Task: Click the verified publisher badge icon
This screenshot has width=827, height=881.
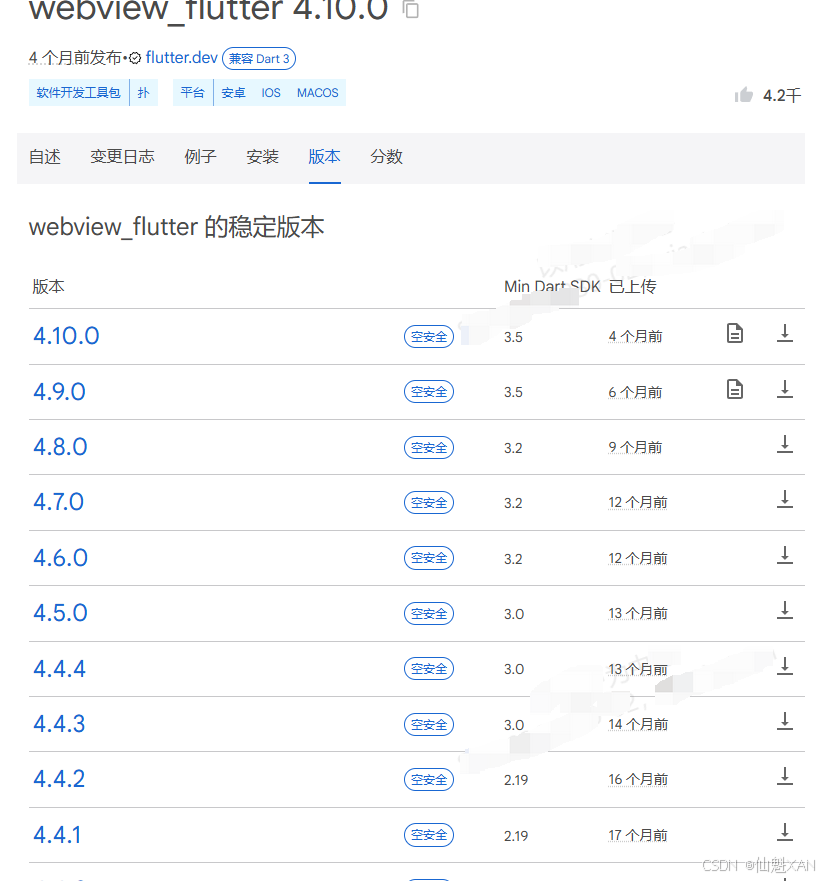Action: click(135, 58)
